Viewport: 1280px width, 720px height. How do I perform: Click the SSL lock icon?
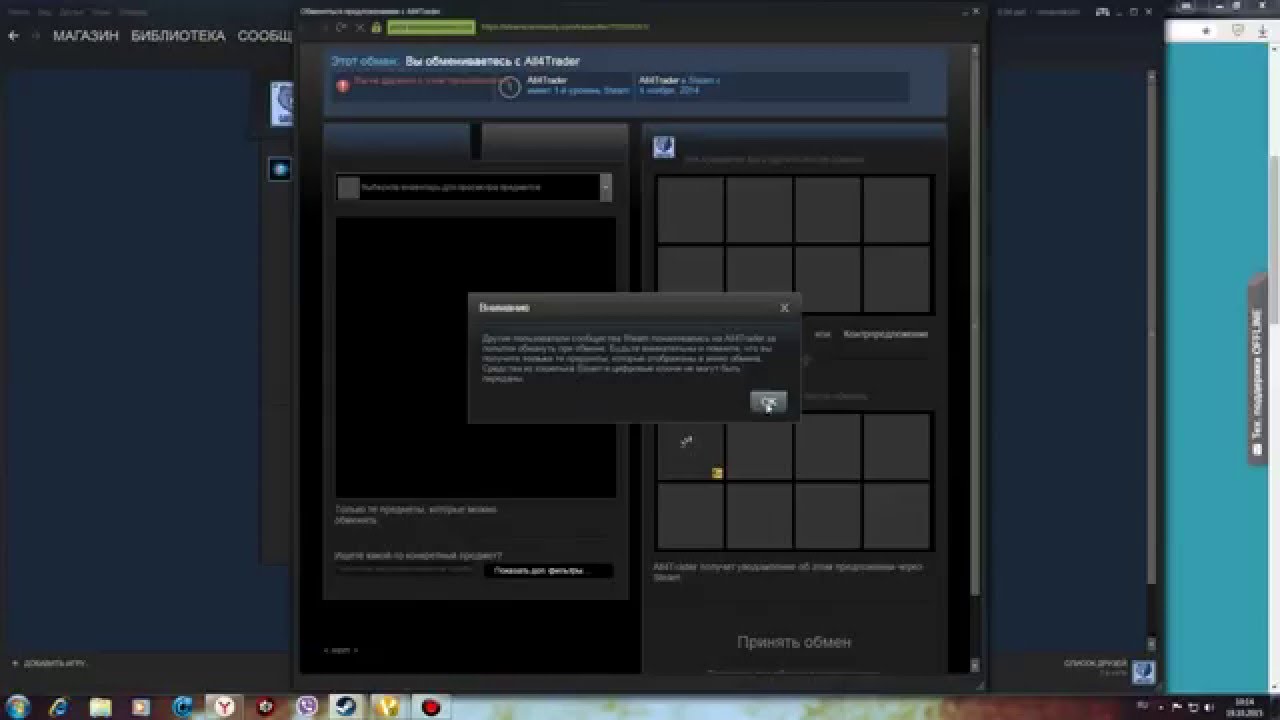376,27
